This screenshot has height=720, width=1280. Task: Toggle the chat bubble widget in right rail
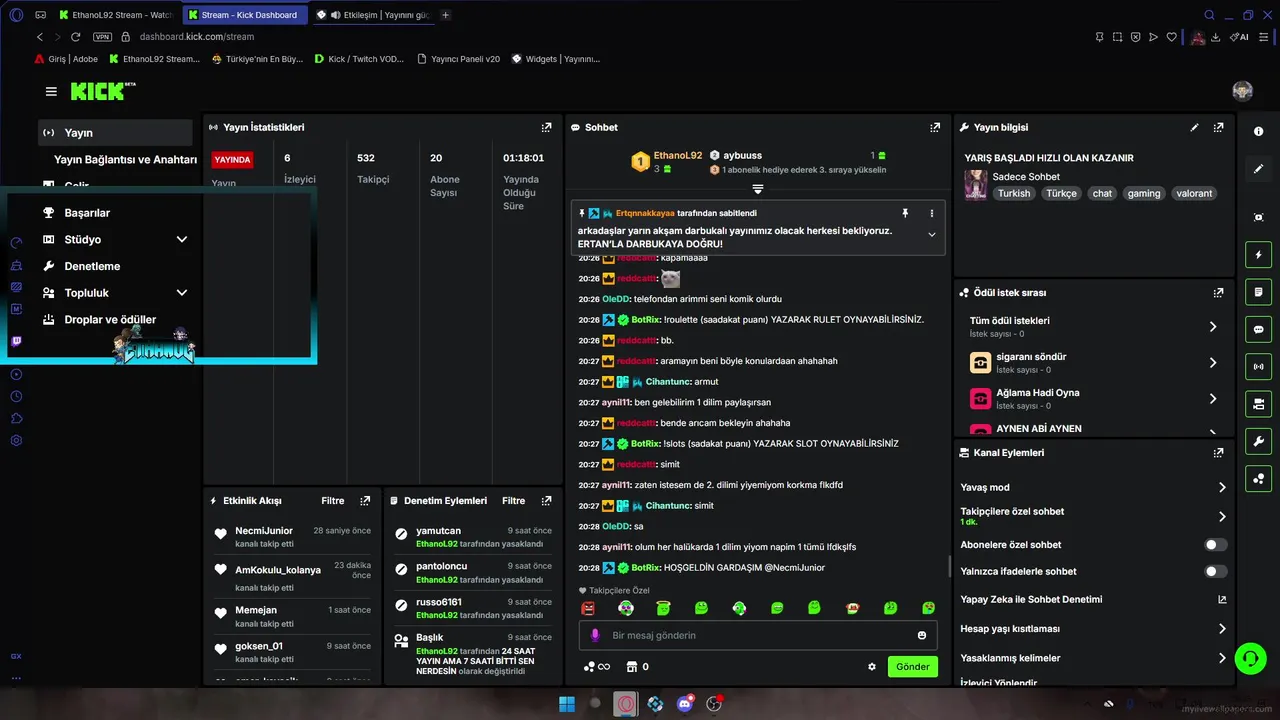[x=1258, y=329]
